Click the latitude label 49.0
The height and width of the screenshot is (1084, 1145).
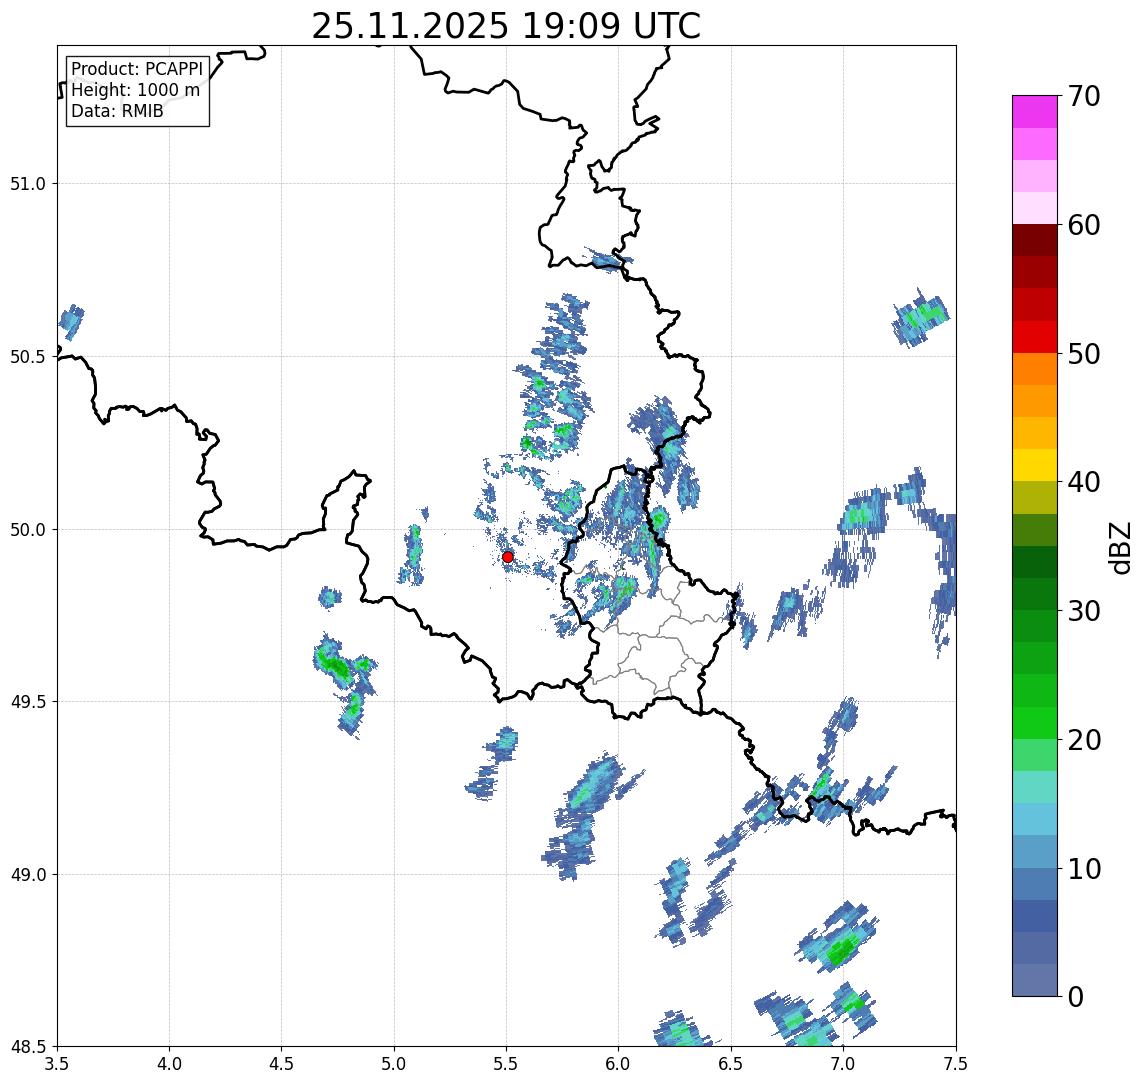(28, 874)
